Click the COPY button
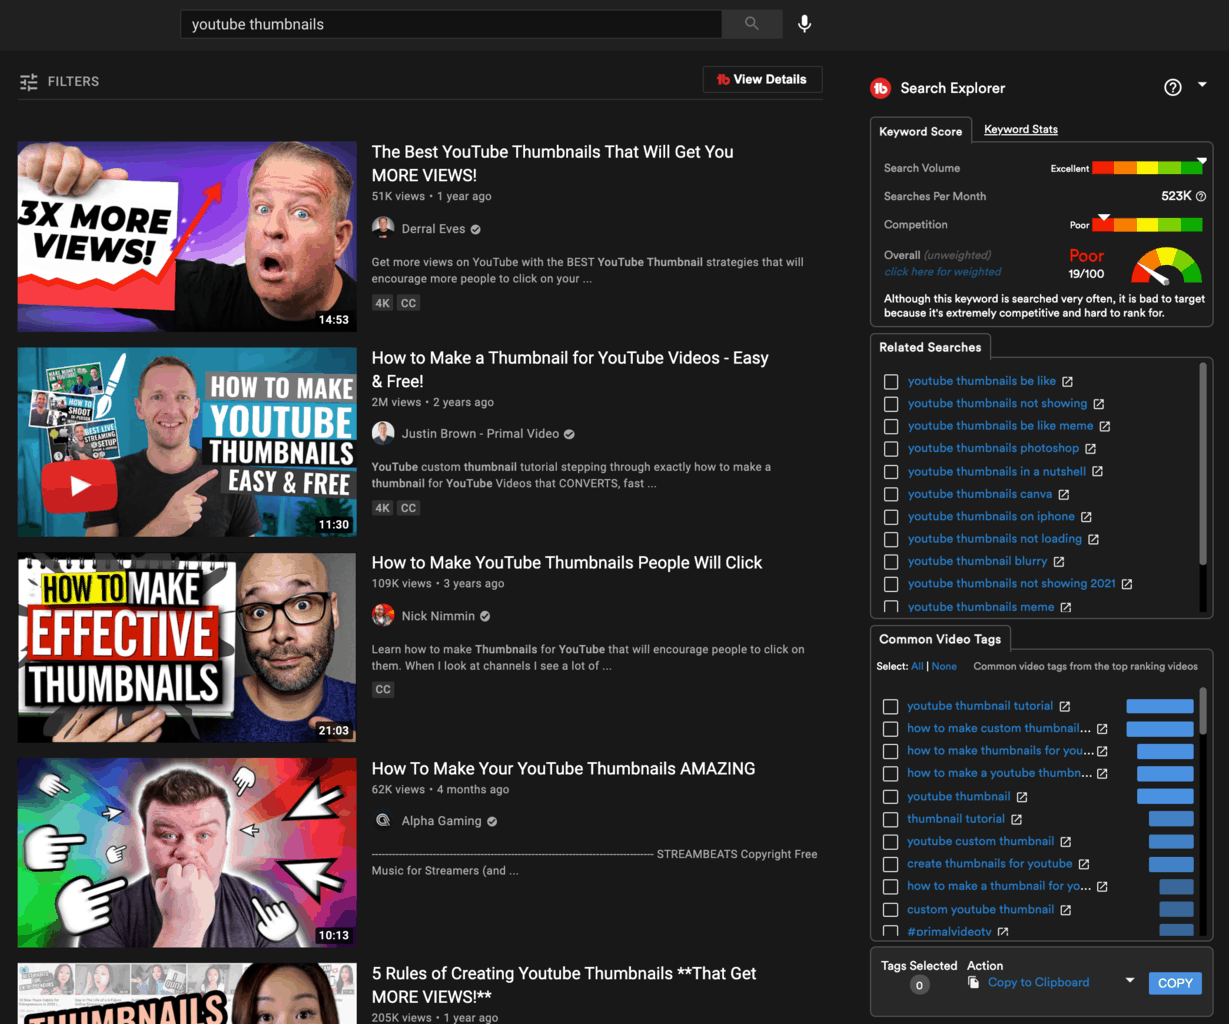The image size is (1229, 1024). [x=1175, y=983]
